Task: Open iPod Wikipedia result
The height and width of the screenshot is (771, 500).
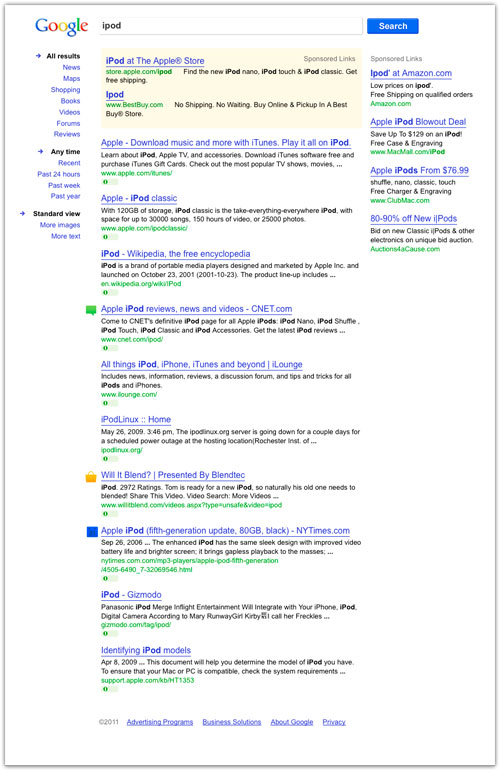Action: click(176, 254)
